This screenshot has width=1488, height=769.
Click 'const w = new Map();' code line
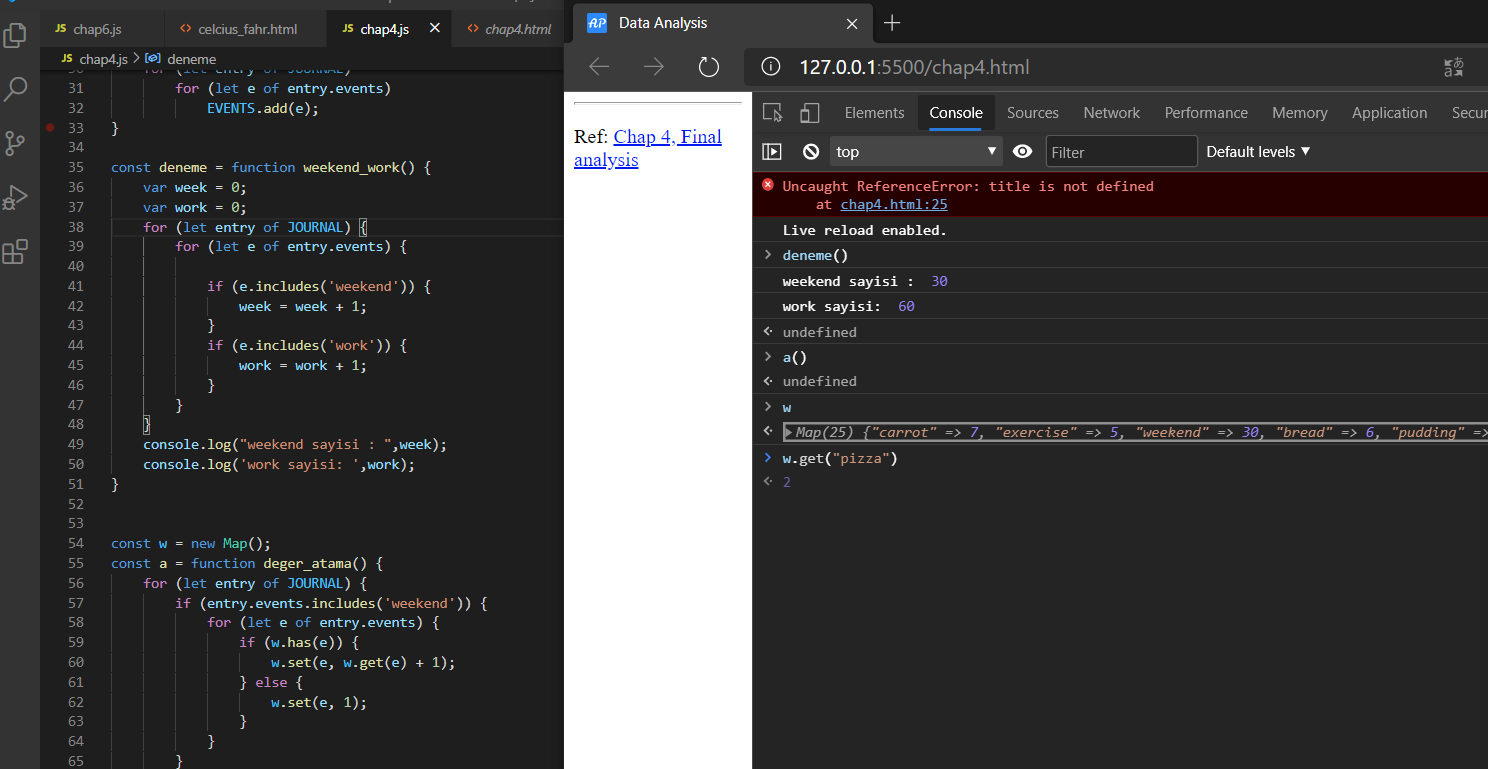(191, 543)
